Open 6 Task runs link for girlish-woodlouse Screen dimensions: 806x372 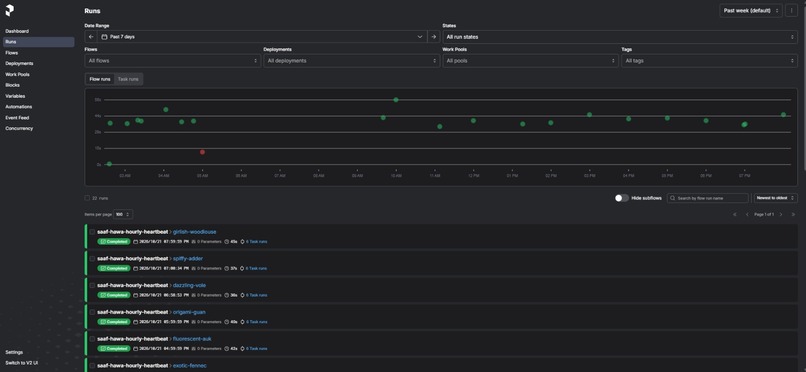click(x=256, y=241)
